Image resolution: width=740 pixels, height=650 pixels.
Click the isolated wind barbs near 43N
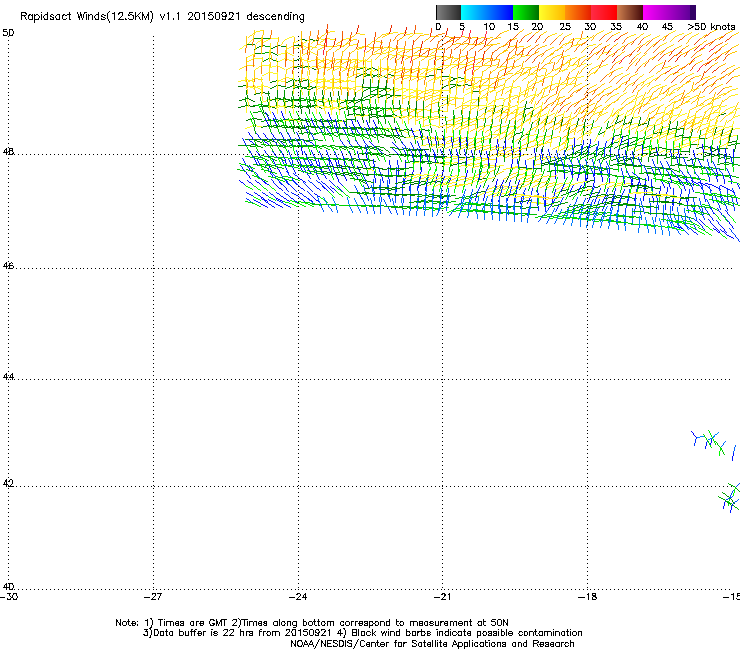pyautogui.click(x=713, y=444)
